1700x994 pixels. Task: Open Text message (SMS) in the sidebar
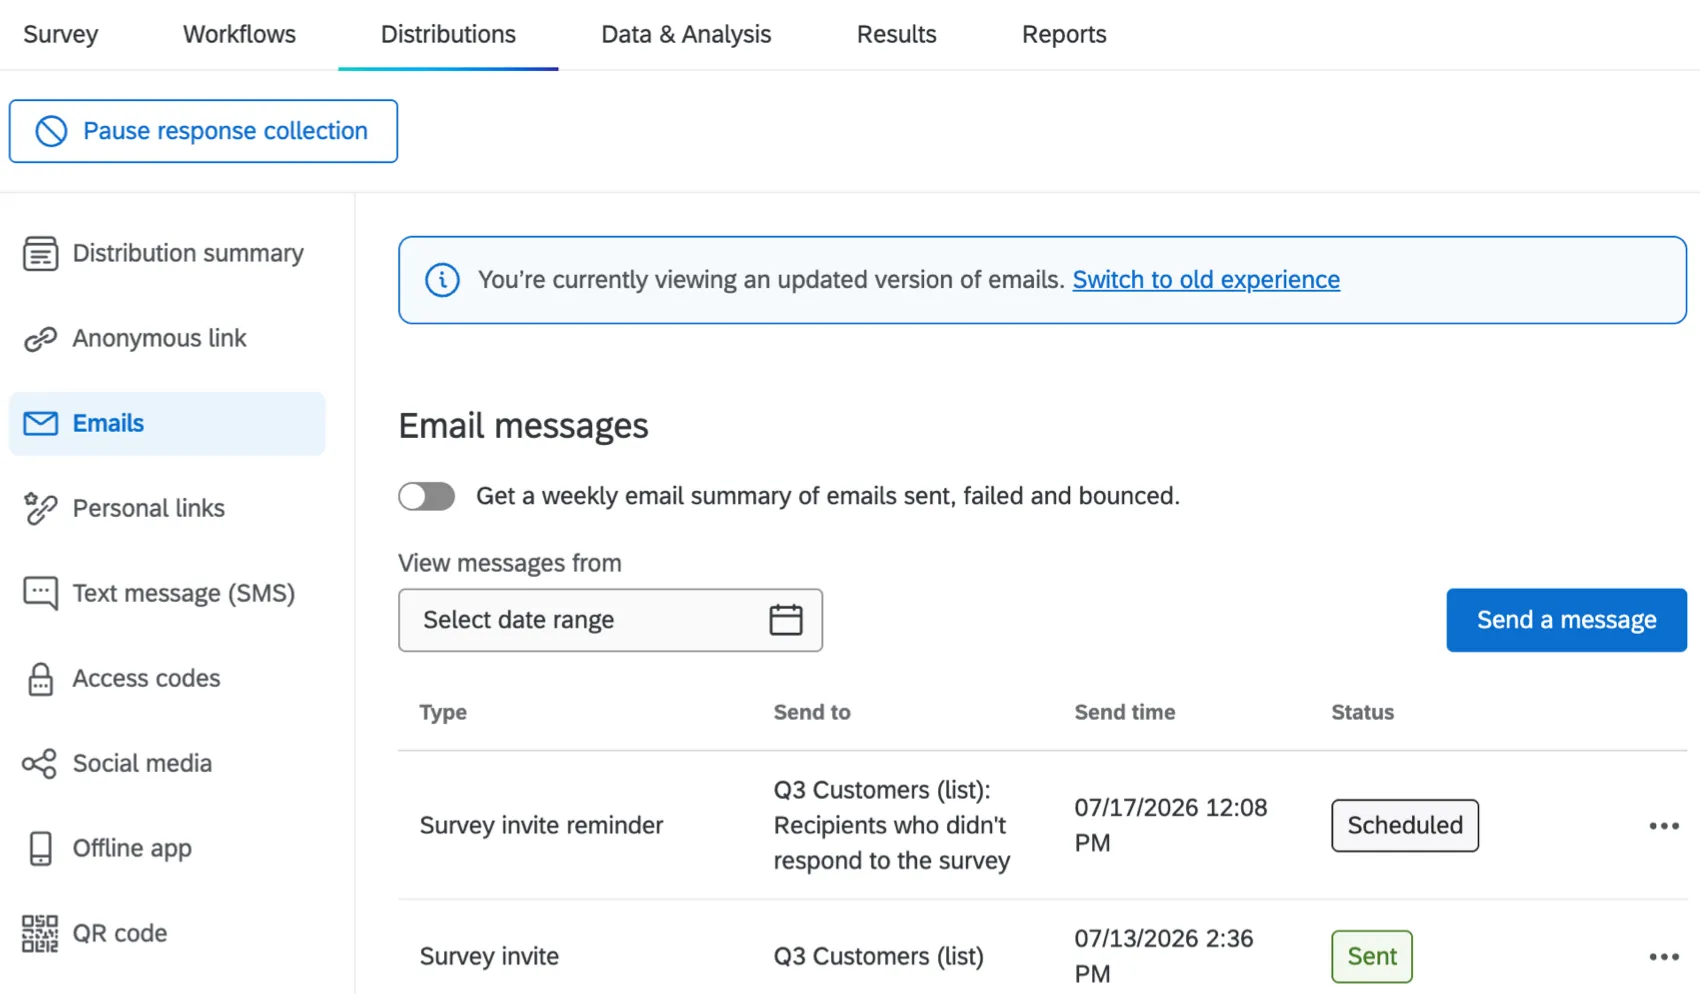coord(167,594)
